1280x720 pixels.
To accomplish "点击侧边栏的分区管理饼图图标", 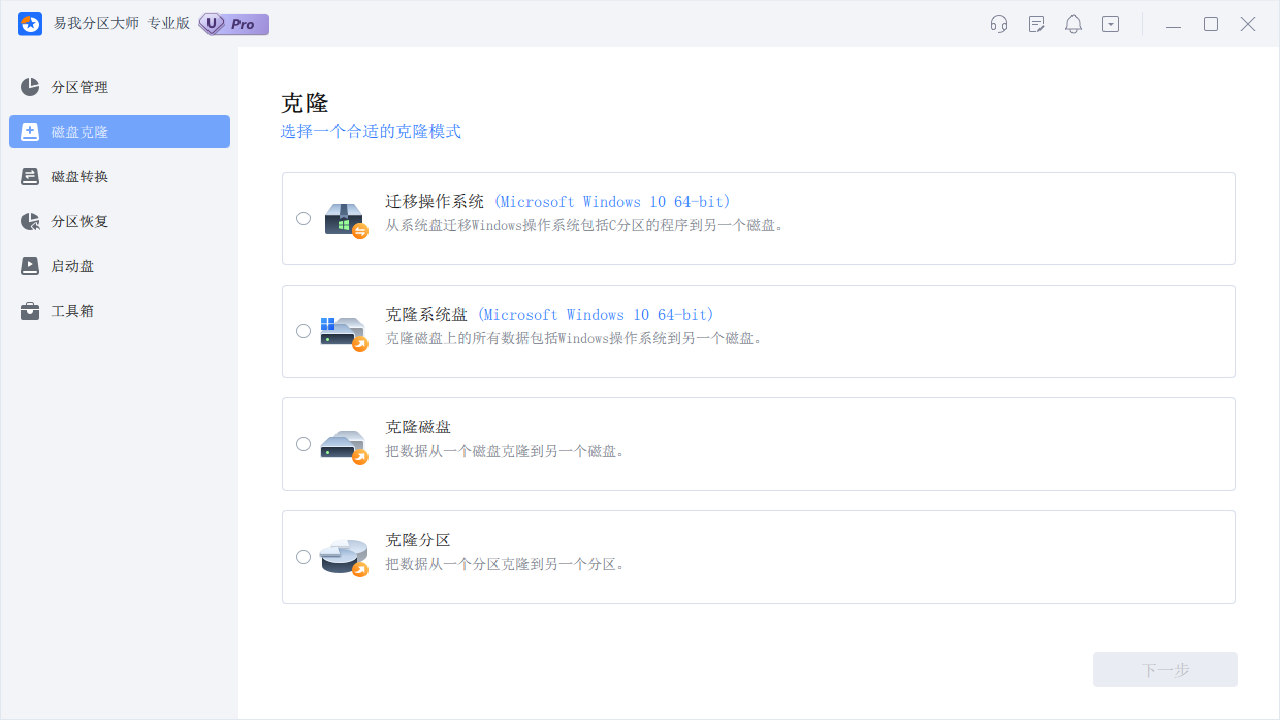I will [30, 87].
